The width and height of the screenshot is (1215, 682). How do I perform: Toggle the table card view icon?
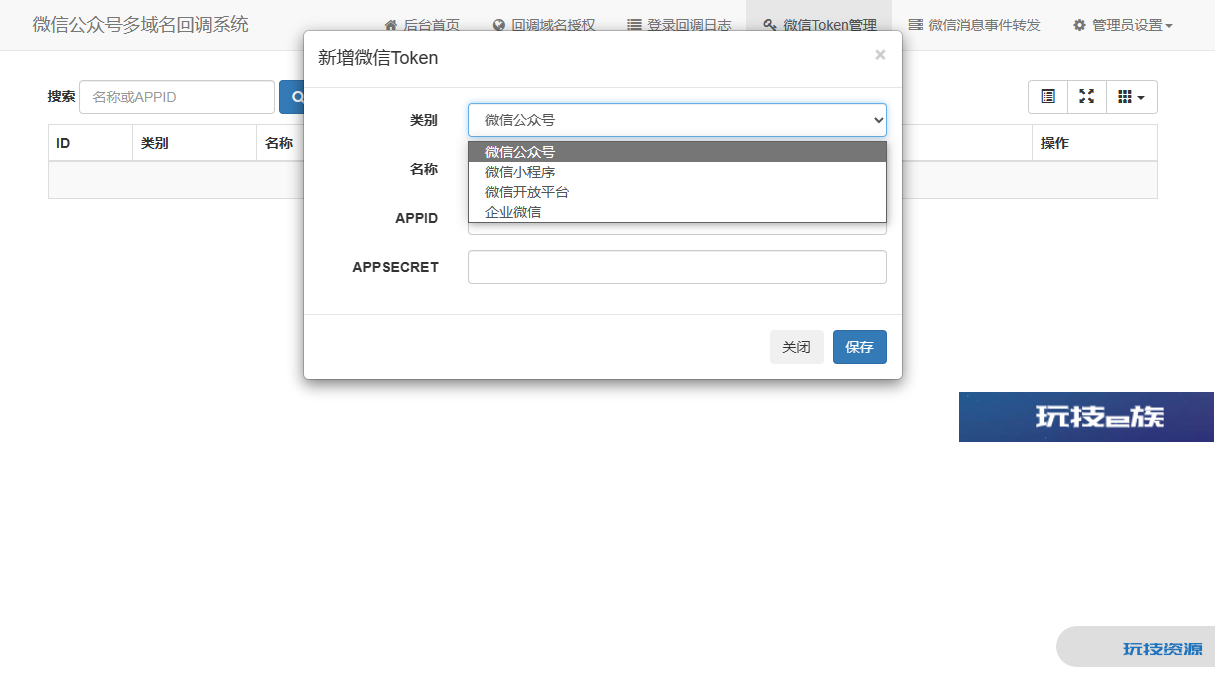point(1048,97)
